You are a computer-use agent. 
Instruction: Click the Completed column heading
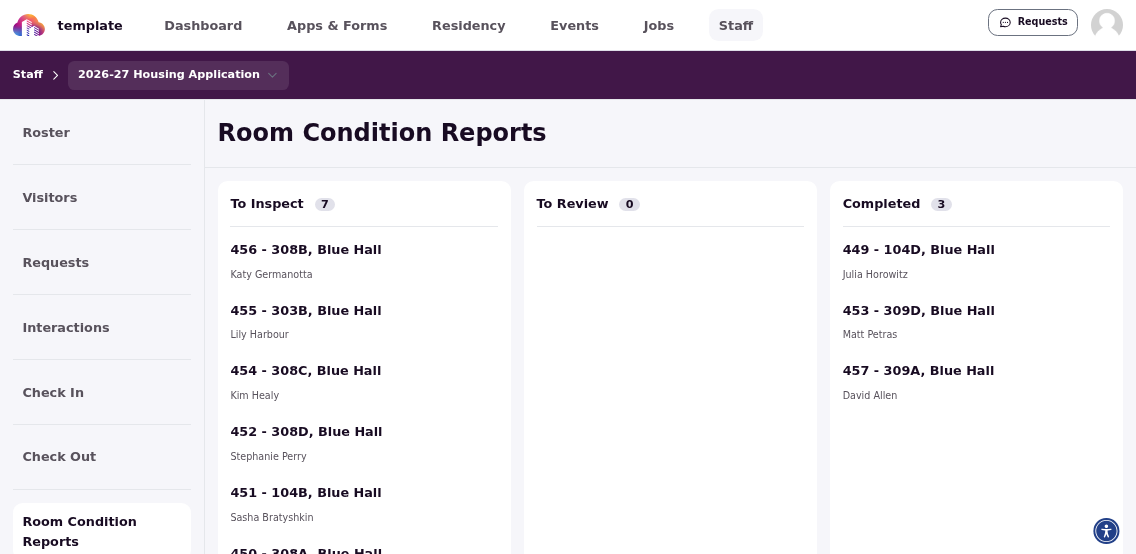click(882, 204)
